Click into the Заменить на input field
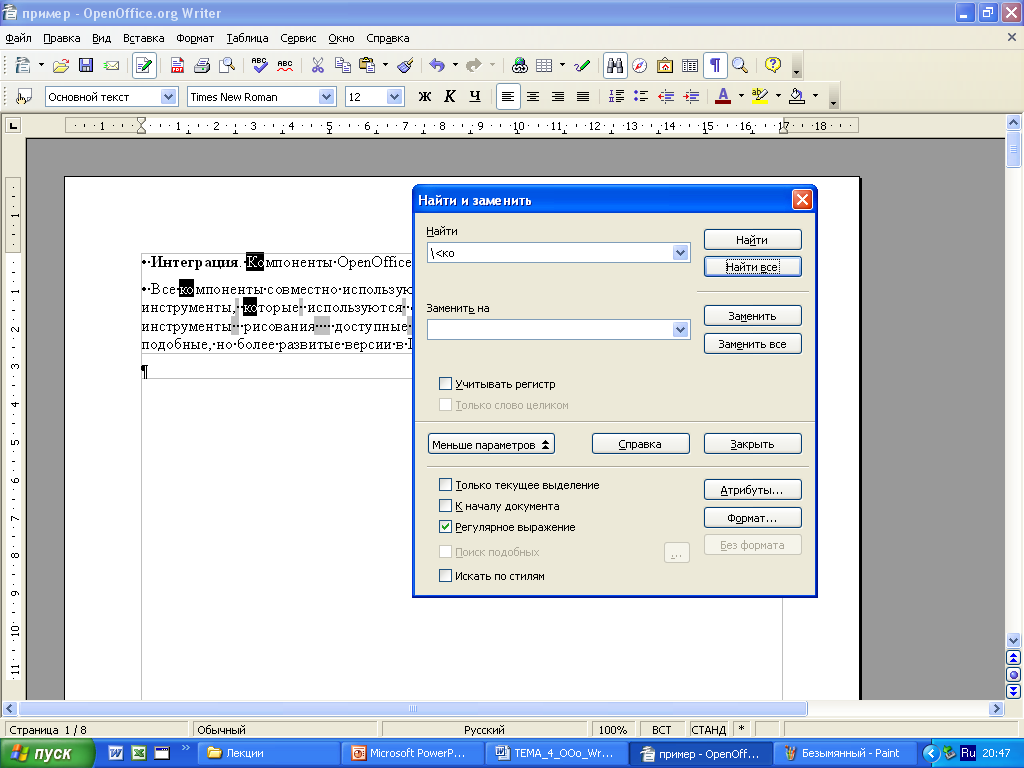 (550, 330)
